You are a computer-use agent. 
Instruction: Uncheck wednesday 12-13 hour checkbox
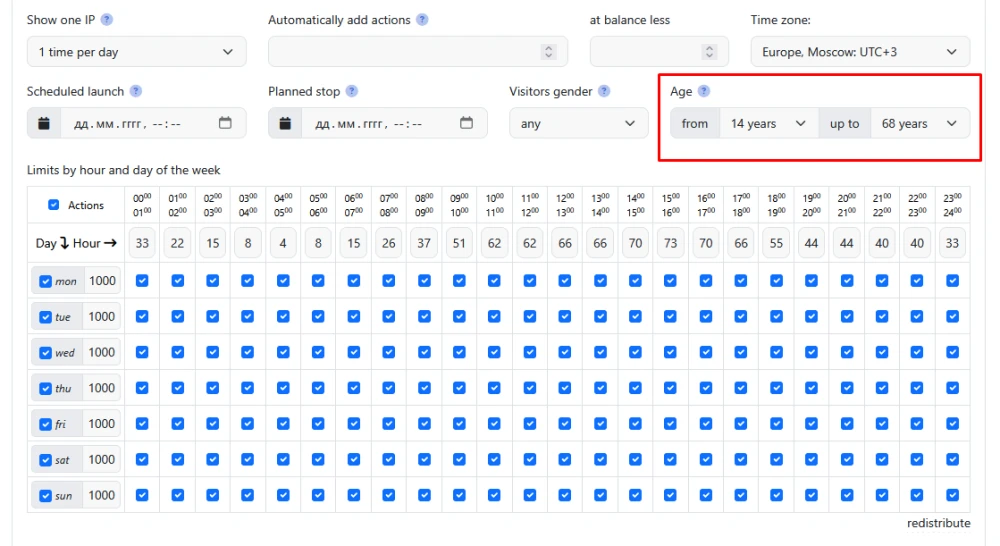(x=565, y=352)
